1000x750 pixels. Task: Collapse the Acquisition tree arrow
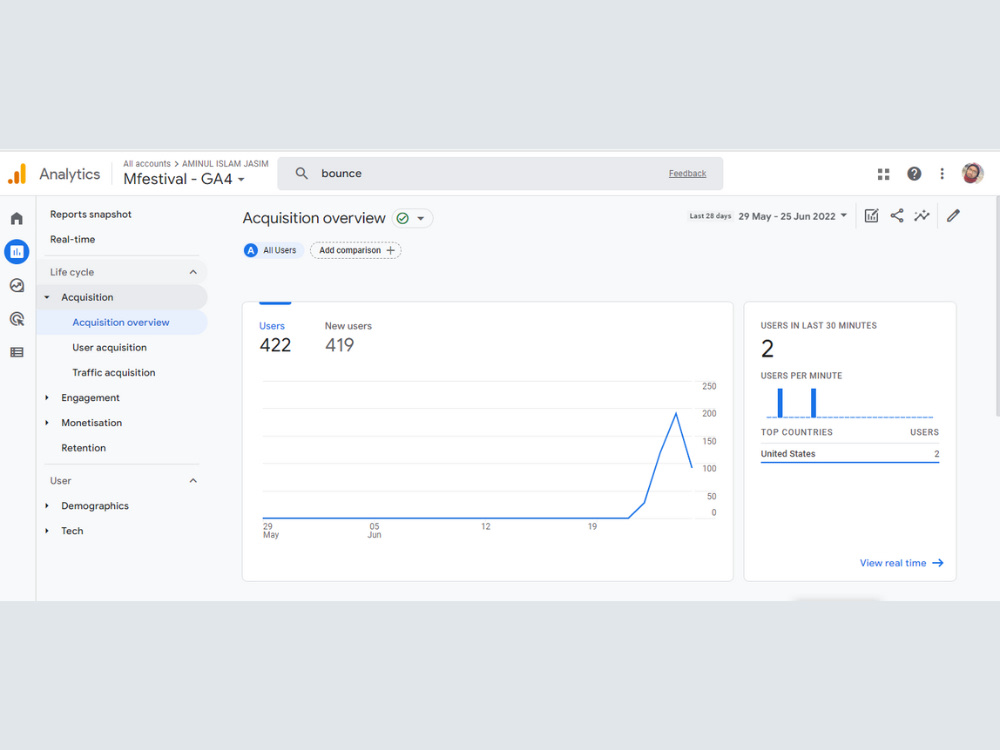[x=47, y=297]
